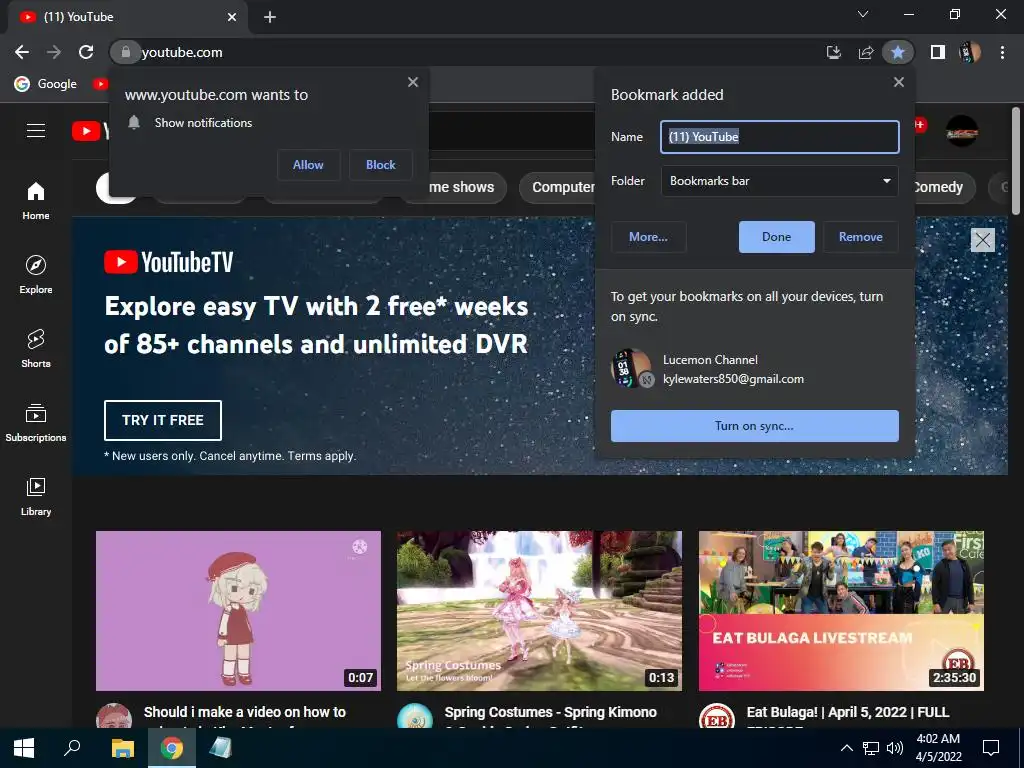Open Chrome three-dot menu

coord(1002,52)
